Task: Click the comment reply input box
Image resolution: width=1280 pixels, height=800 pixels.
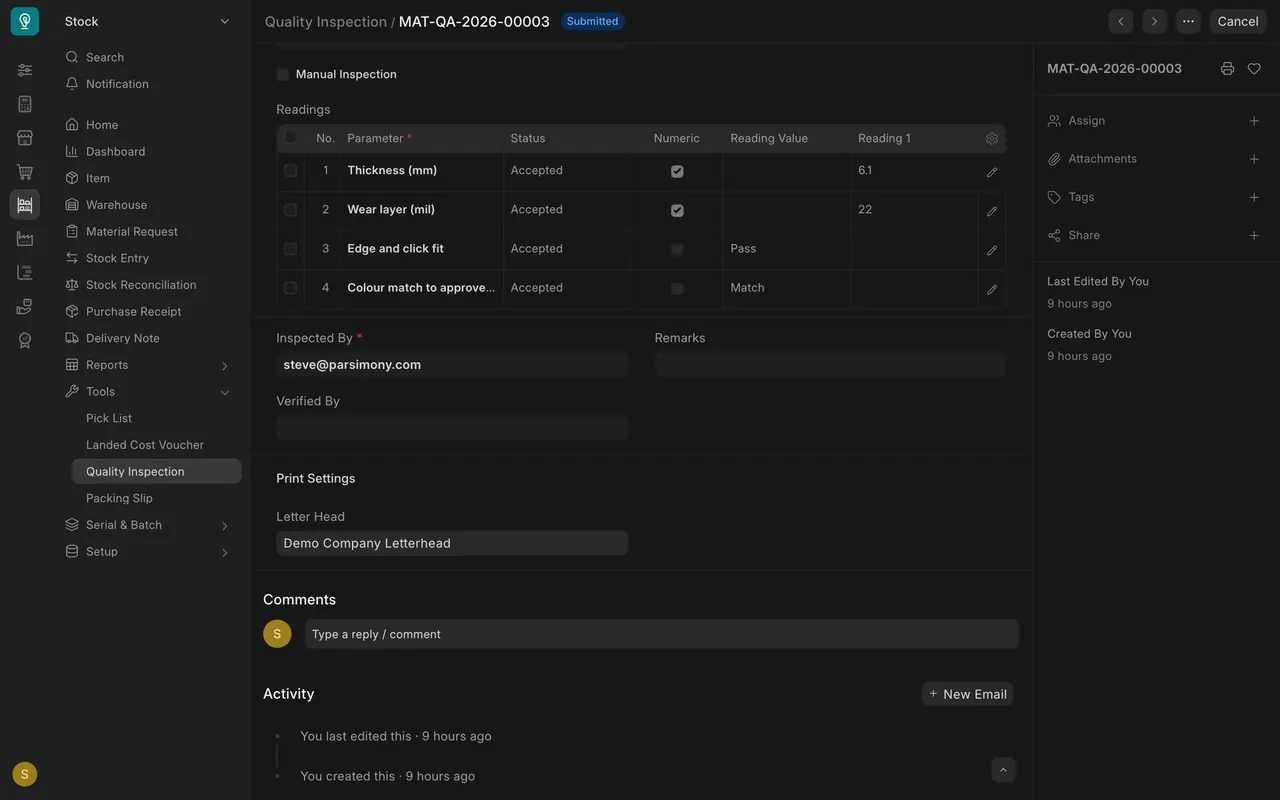Action: click(x=662, y=634)
